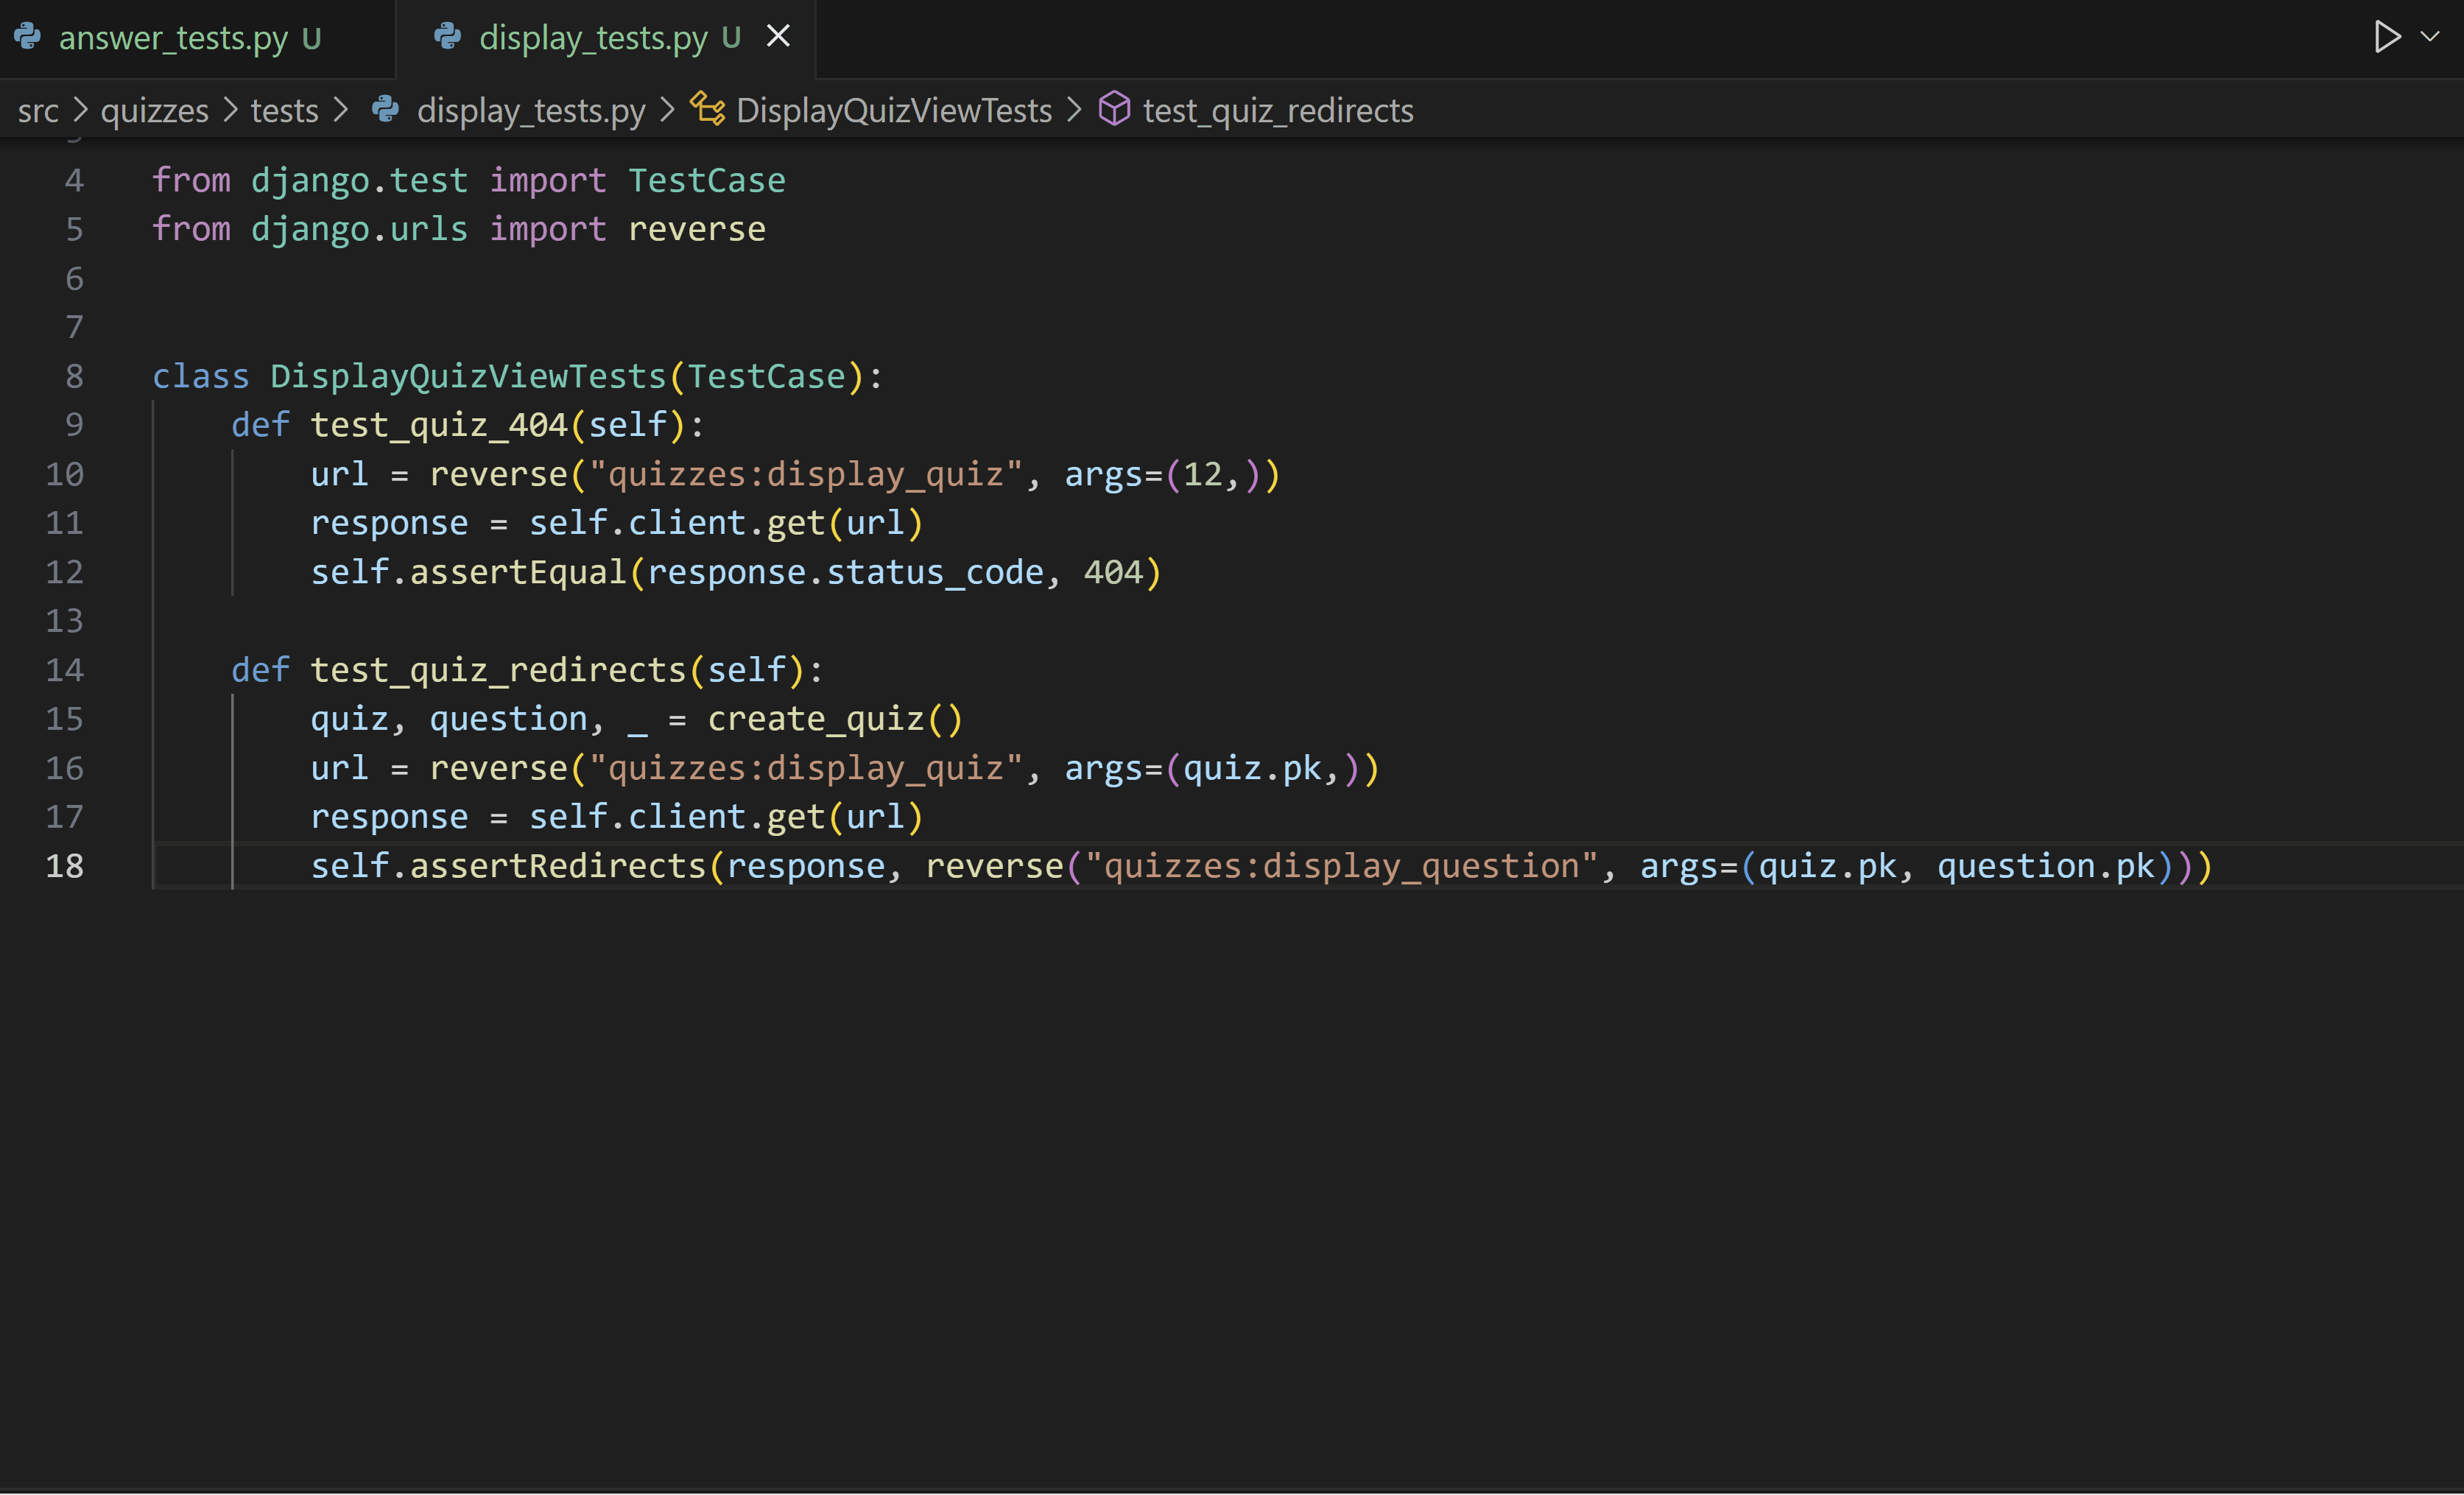This screenshot has width=2464, height=1495.
Task: Close the display_tests.py tab
Action: tap(779, 36)
